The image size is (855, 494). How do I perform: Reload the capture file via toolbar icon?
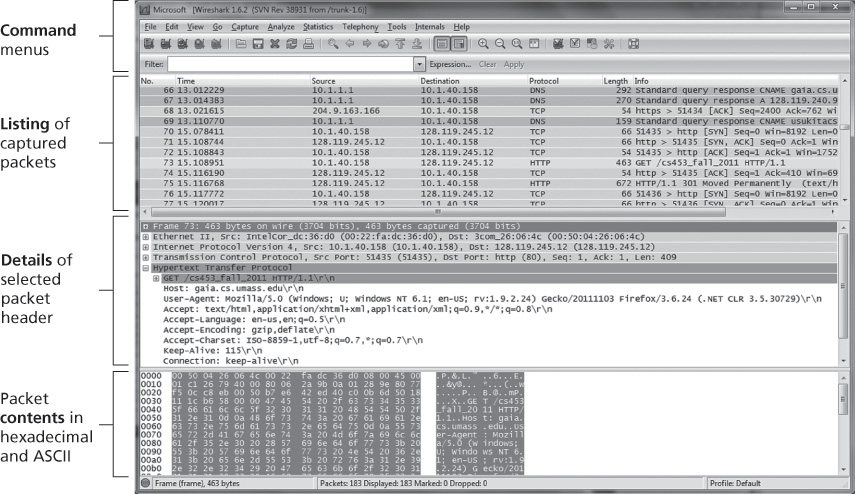click(x=291, y=44)
